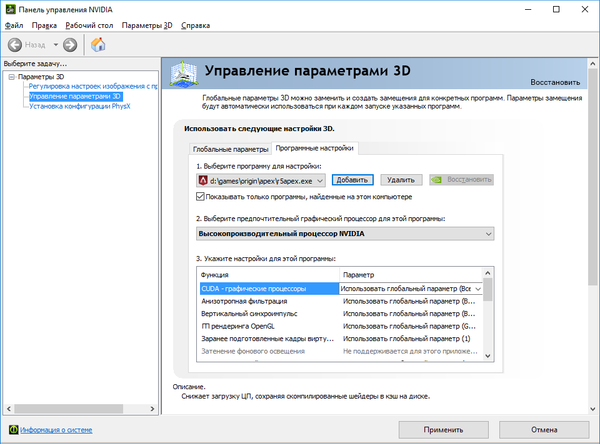Open the Справка menu

(196, 25)
